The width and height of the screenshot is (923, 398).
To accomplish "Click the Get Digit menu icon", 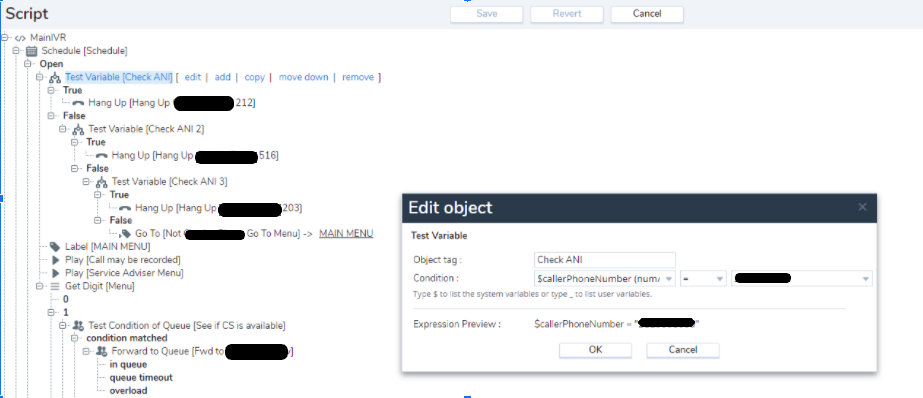I will [55, 286].
